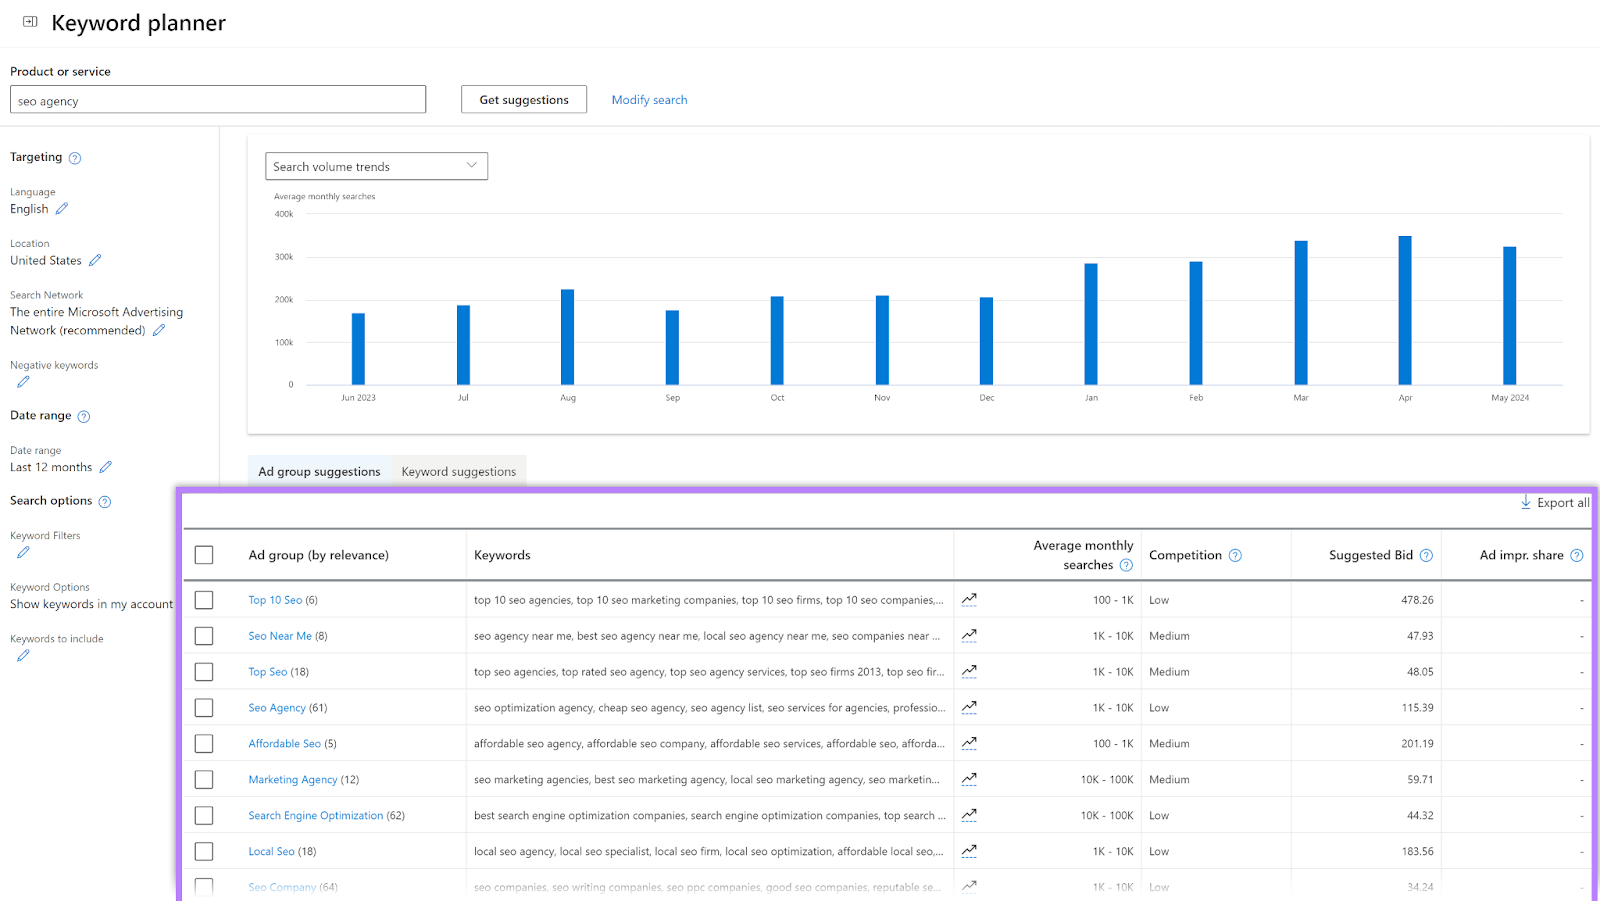The width and height of the screenshot is (1600, 901).
Task: Collapse the side panel icon beside Keyword planner
Action: 30,22
